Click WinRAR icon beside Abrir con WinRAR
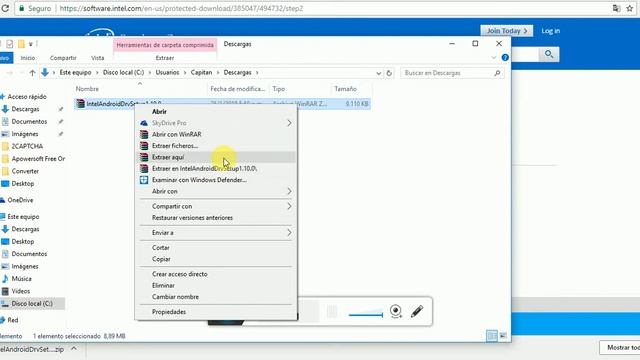The width and height of the screenshot is (640, 360). click(x=144, y=134)
